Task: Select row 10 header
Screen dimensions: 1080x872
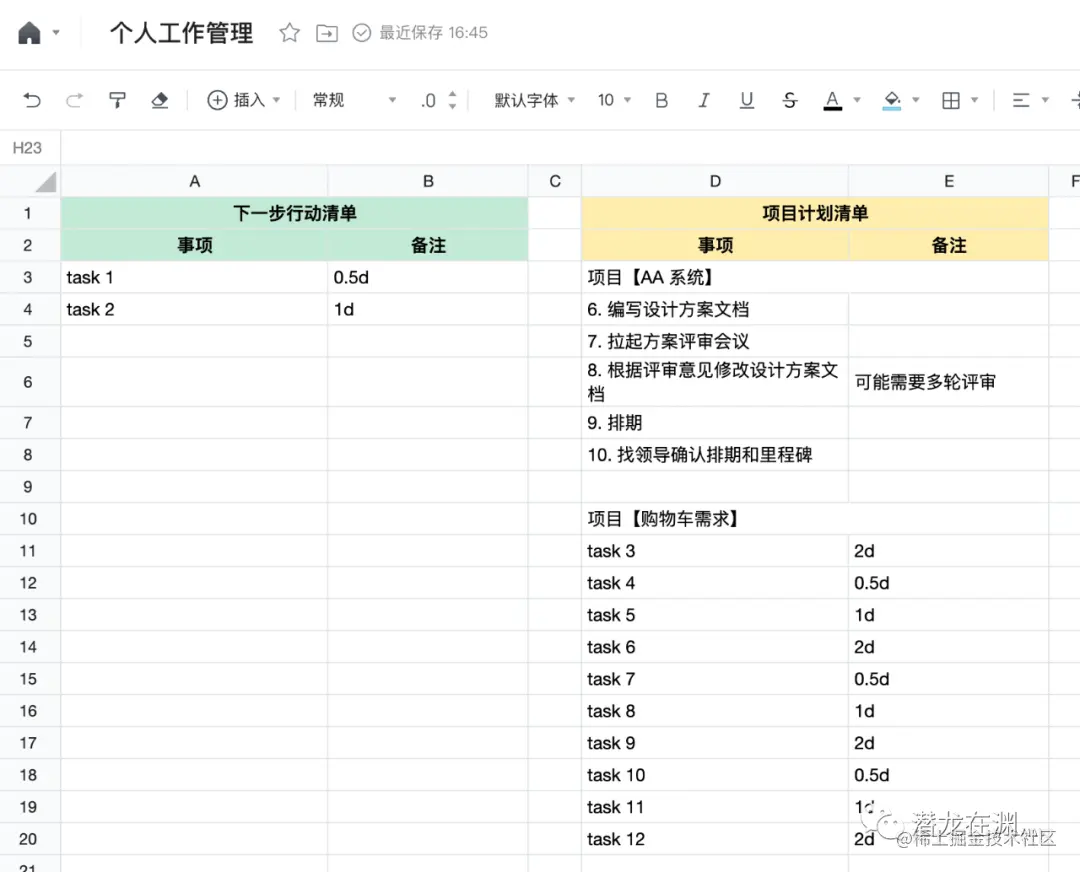Action: click(28, 519)
